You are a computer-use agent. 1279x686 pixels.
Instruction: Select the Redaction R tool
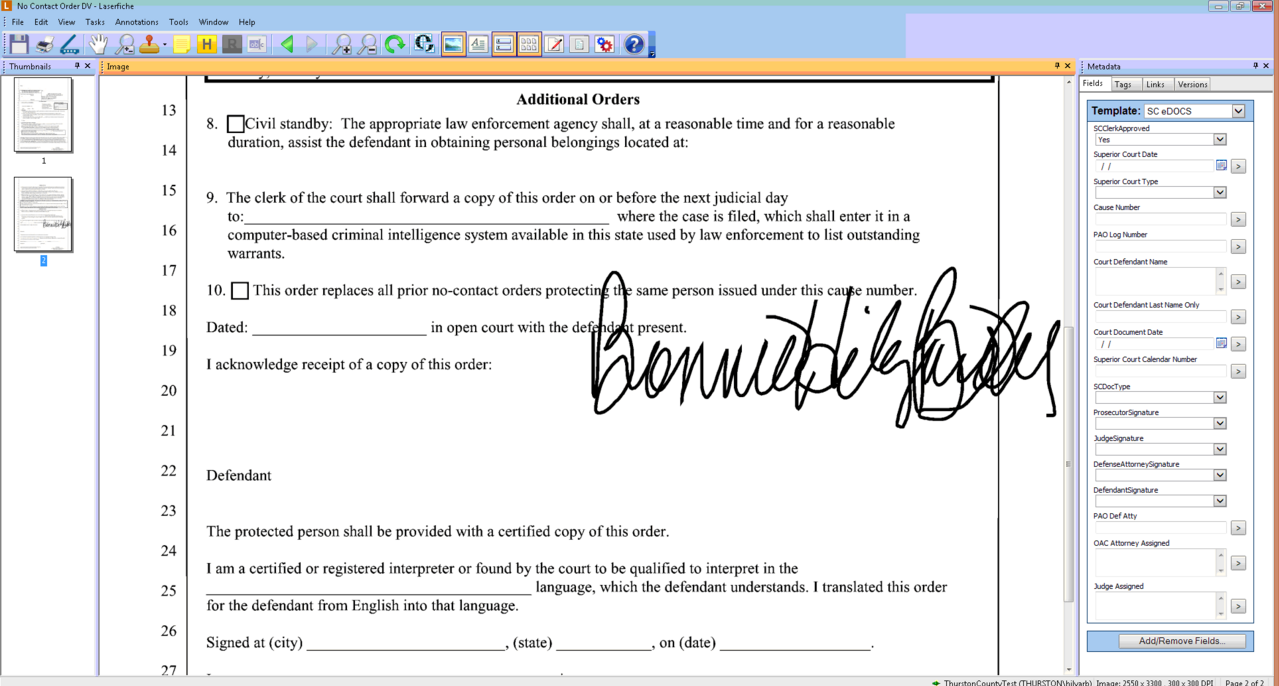[x=232, y=44]
